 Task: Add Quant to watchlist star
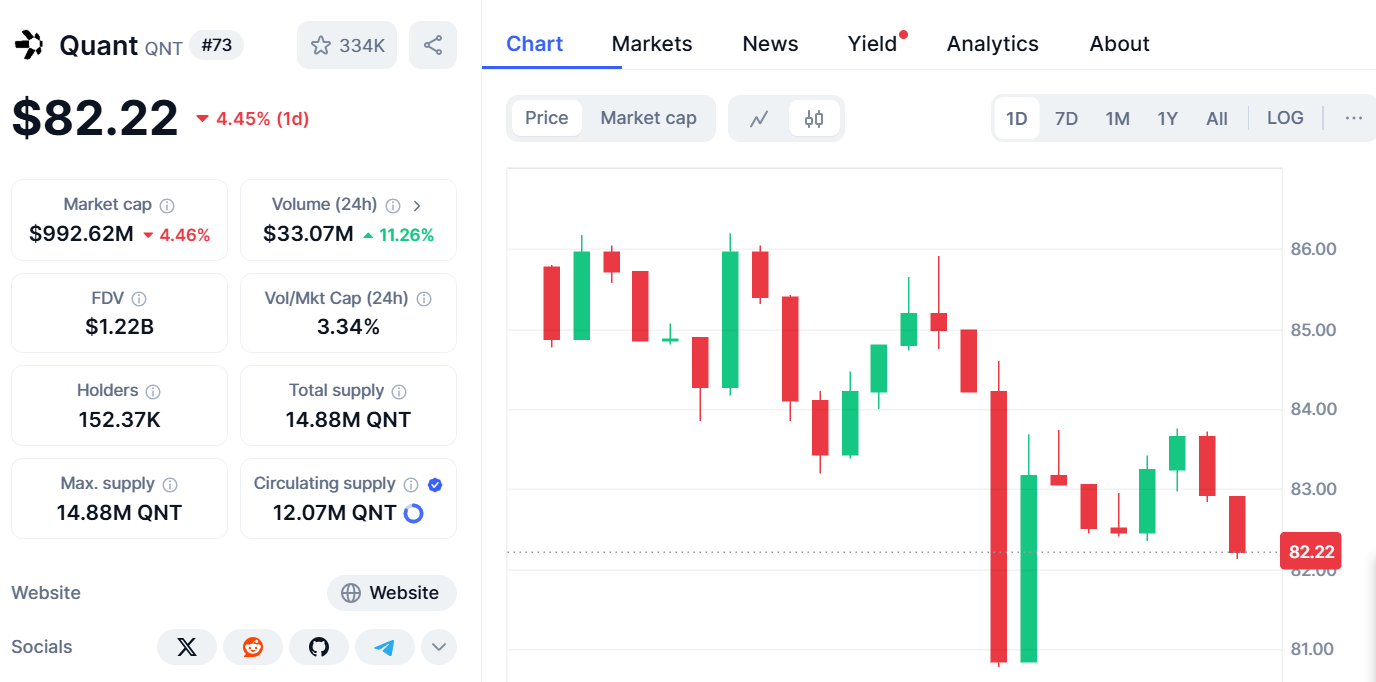[x=321, y=44]
